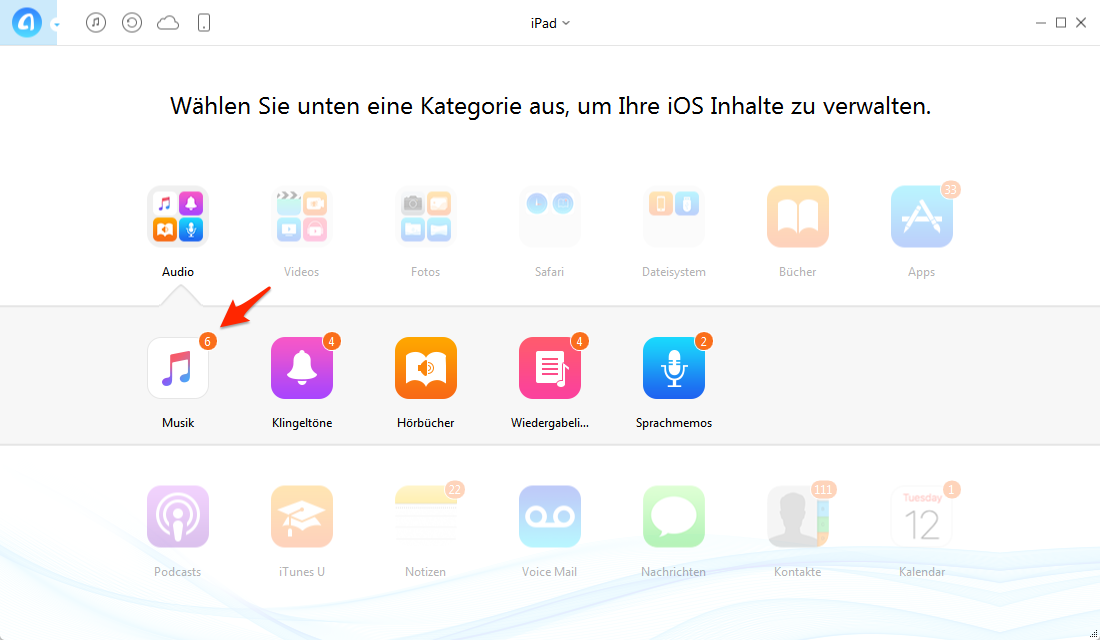Screen dimensions: 1100x640
Task: Click the Musik label text
Action: point(178,422)
